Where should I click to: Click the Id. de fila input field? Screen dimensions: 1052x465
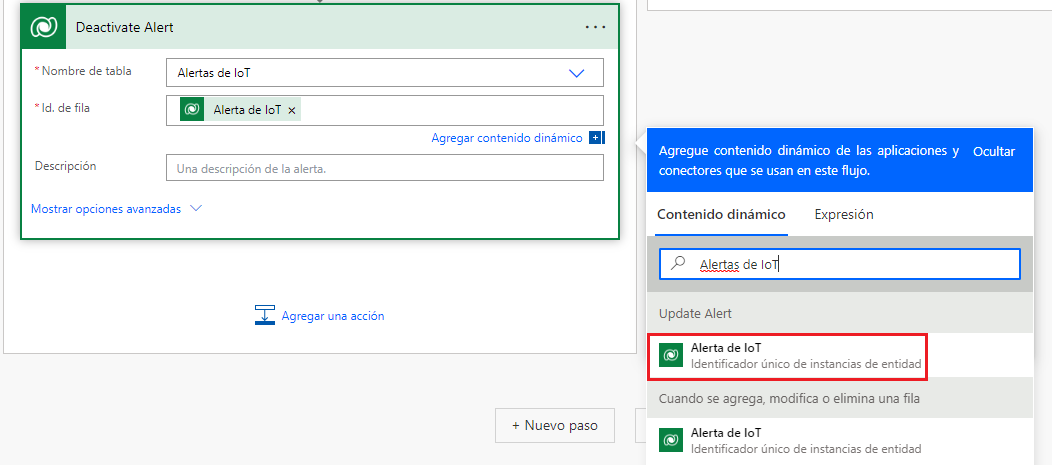point(384,111)
